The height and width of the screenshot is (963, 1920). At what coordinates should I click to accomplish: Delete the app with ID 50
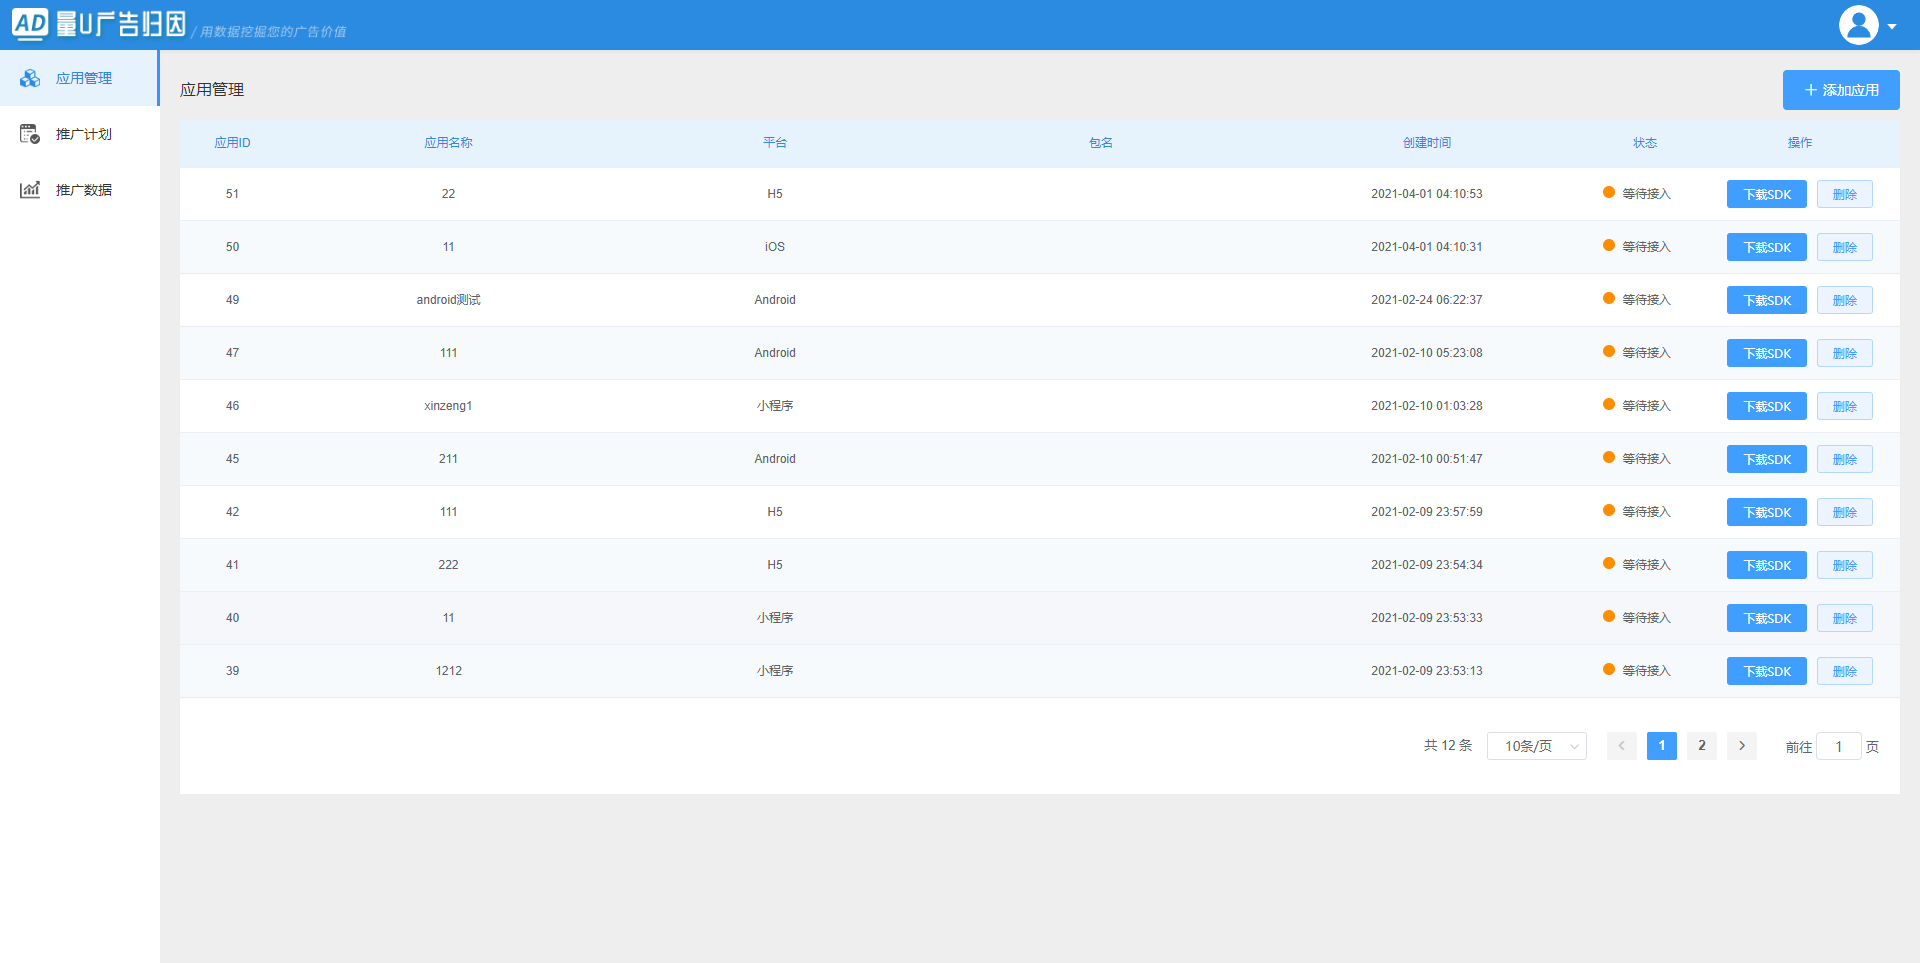click(x=1844, y=247)
